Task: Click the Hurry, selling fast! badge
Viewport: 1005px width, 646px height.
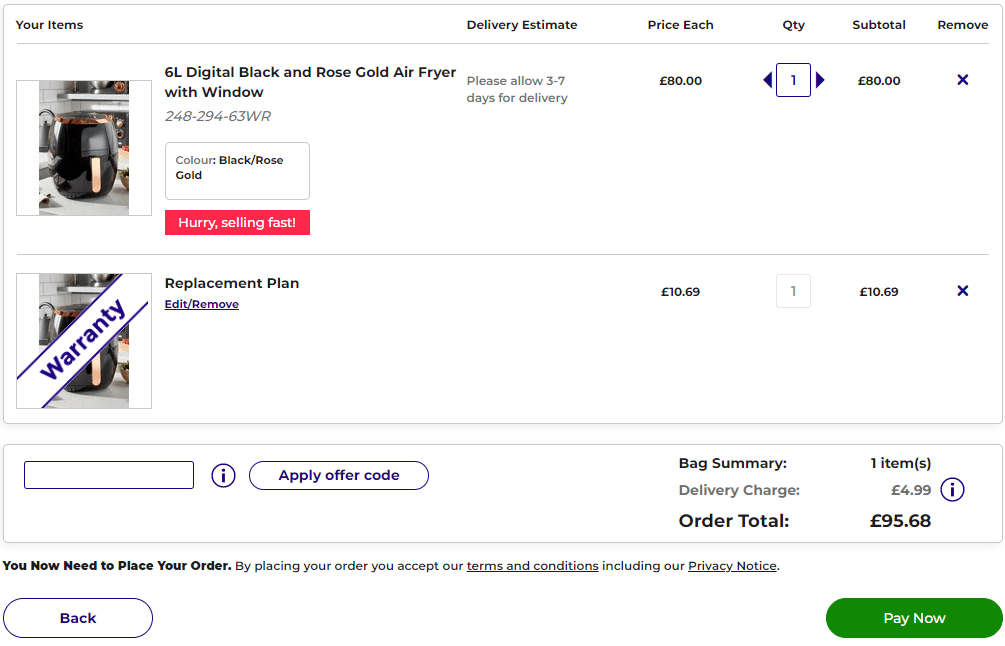Action: (x=237, y=222)
